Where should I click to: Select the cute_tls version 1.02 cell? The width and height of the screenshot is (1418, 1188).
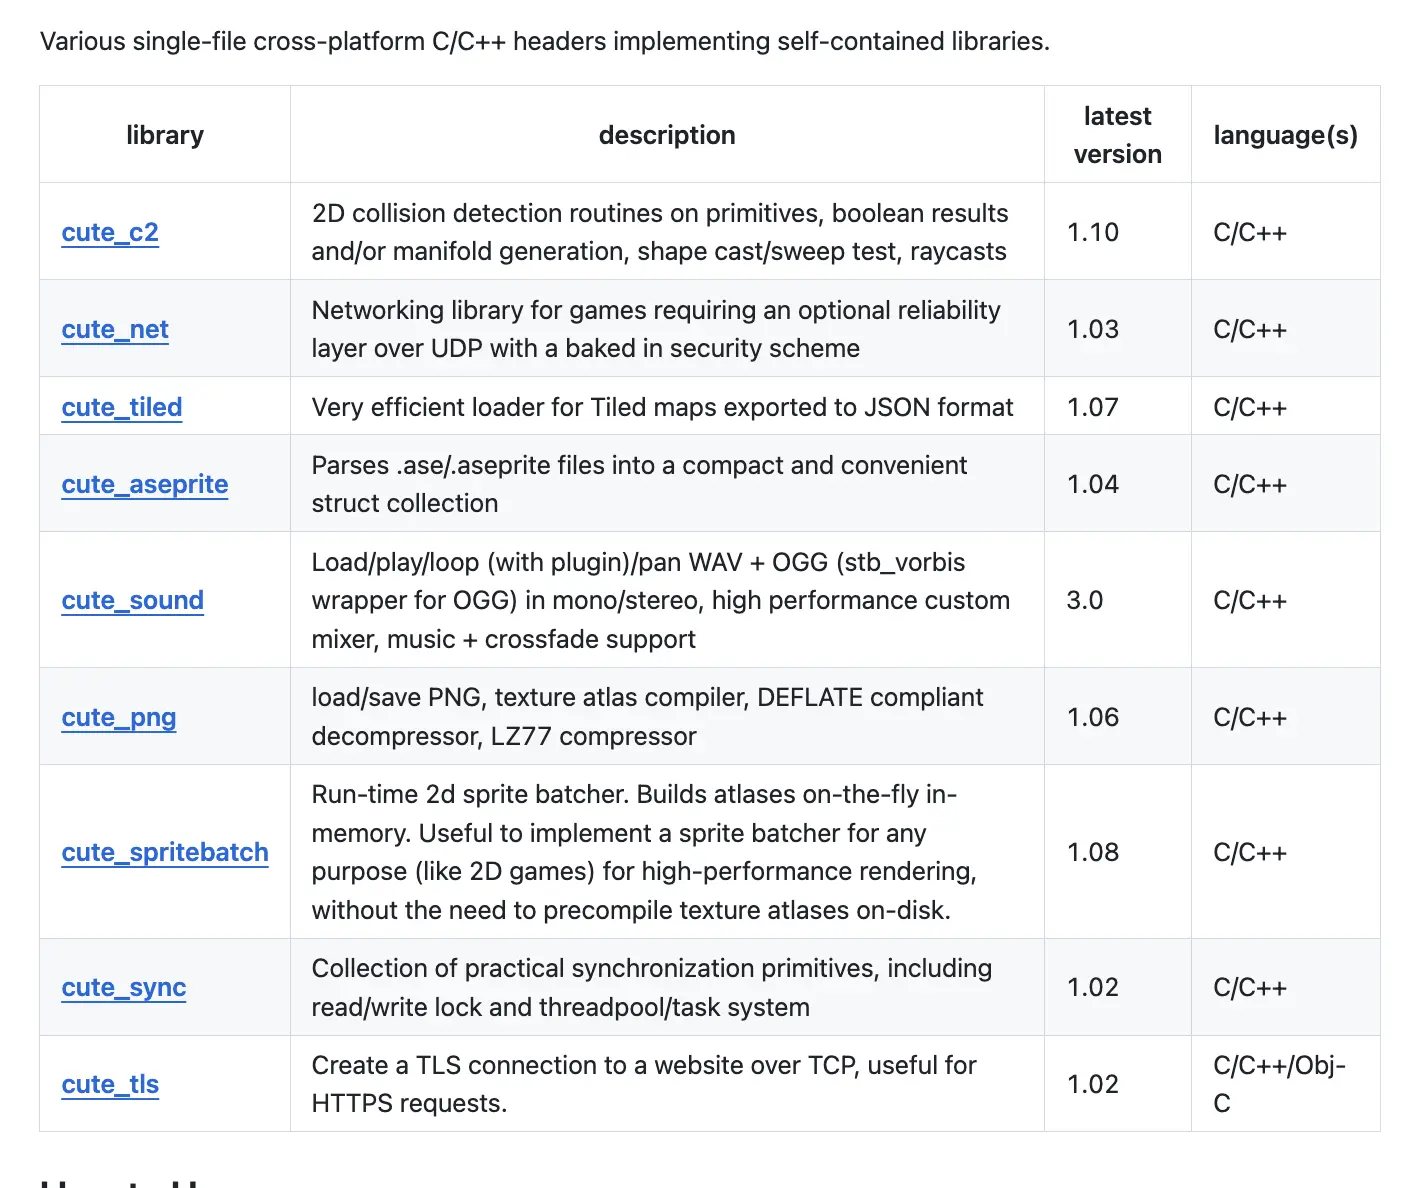tap(1118, 1084)
